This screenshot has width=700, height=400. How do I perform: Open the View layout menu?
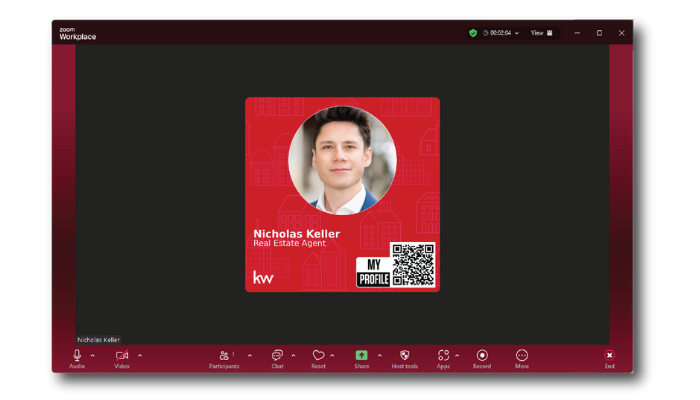tap(542, 33)
